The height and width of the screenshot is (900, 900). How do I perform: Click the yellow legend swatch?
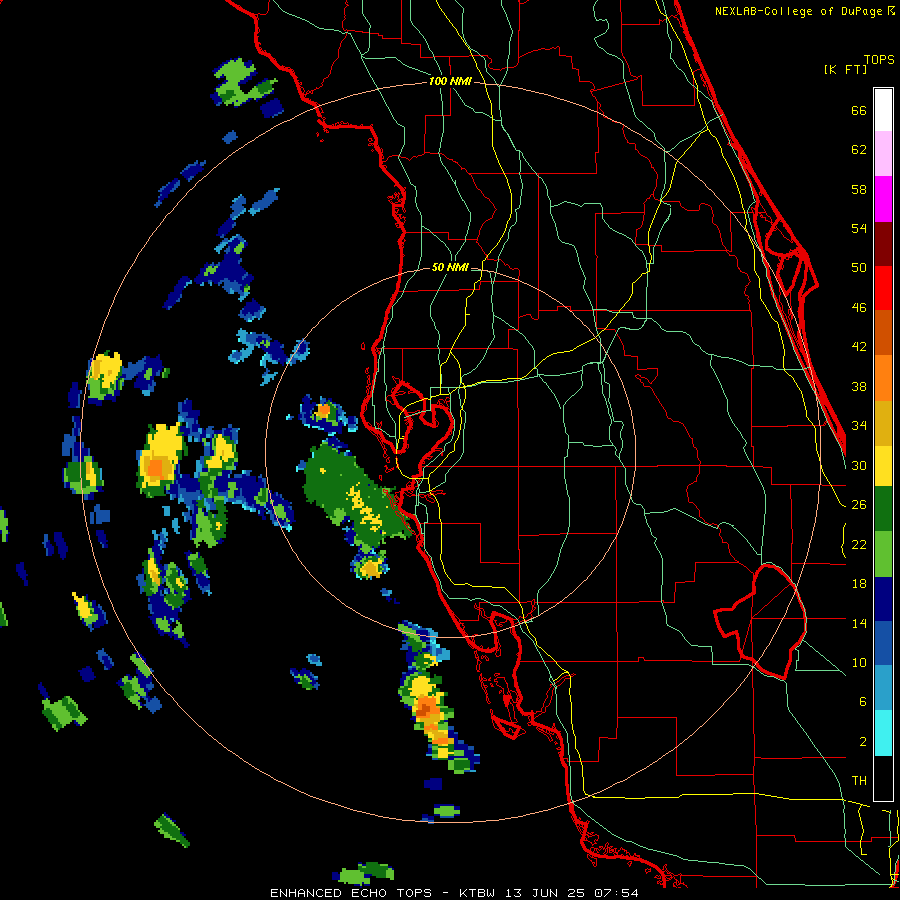tap(883, 466)
